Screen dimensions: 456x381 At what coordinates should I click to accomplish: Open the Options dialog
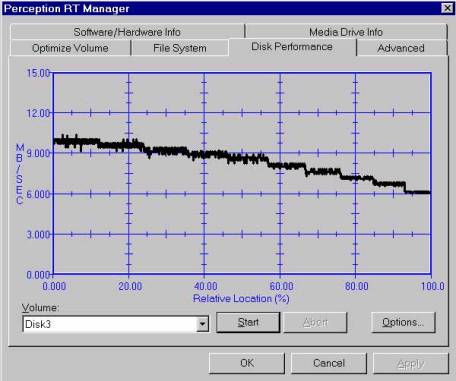point(403,322)
